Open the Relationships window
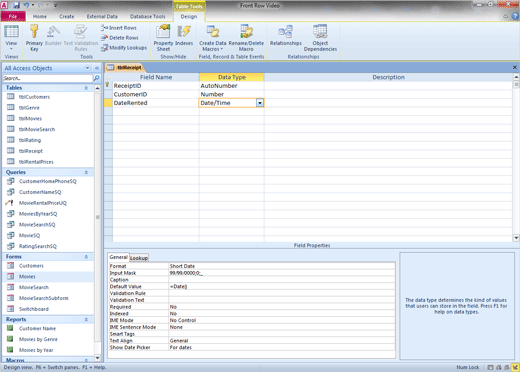520x372 pixels. (286, 35)
